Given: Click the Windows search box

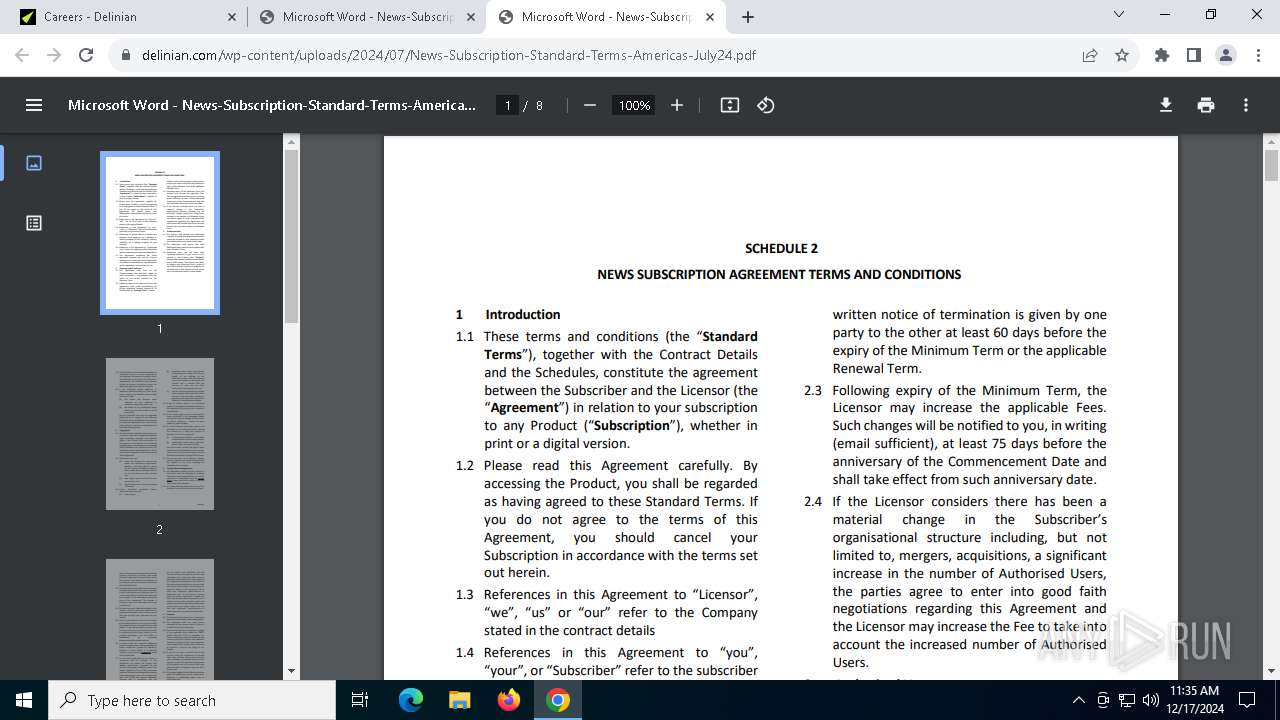Looking at the screenshot, I should [x=192, y=700].
